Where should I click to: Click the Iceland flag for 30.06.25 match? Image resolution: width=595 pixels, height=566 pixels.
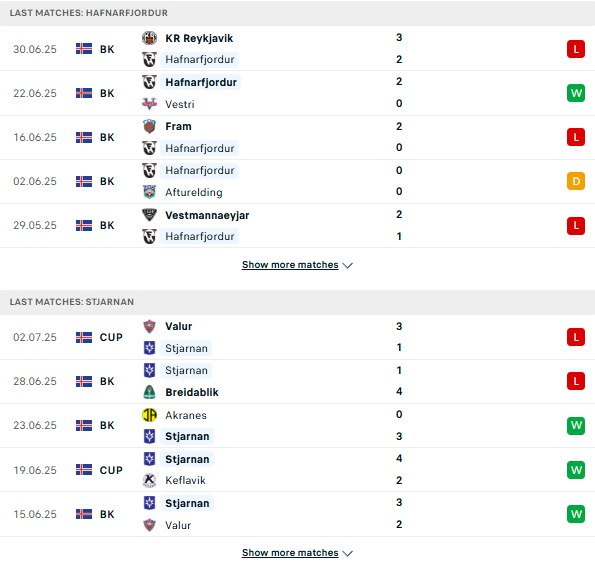(84, 49)
